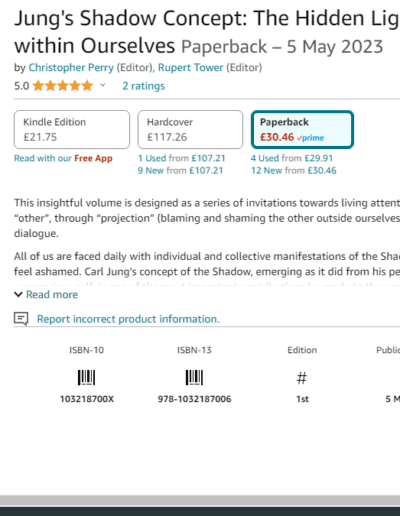Click the Read more chevron arrow

coord(18,294)
